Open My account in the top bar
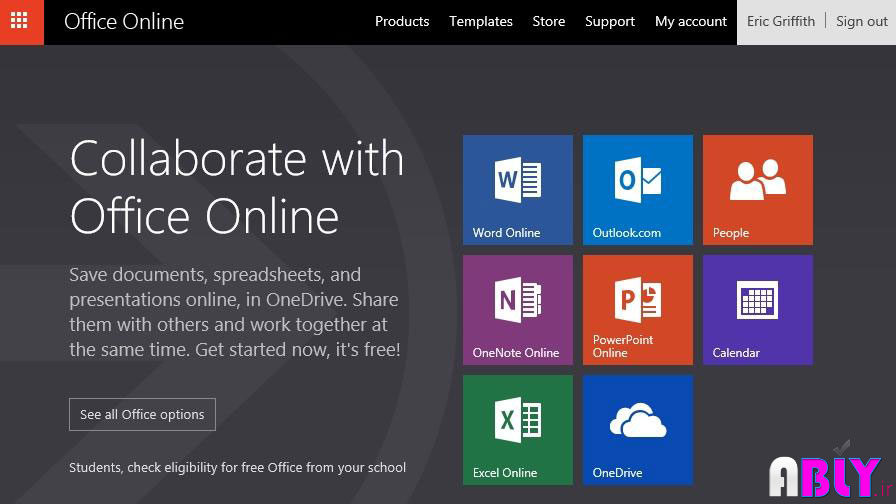This screenshot has width=896, height=504. click(x=691, y=22)
